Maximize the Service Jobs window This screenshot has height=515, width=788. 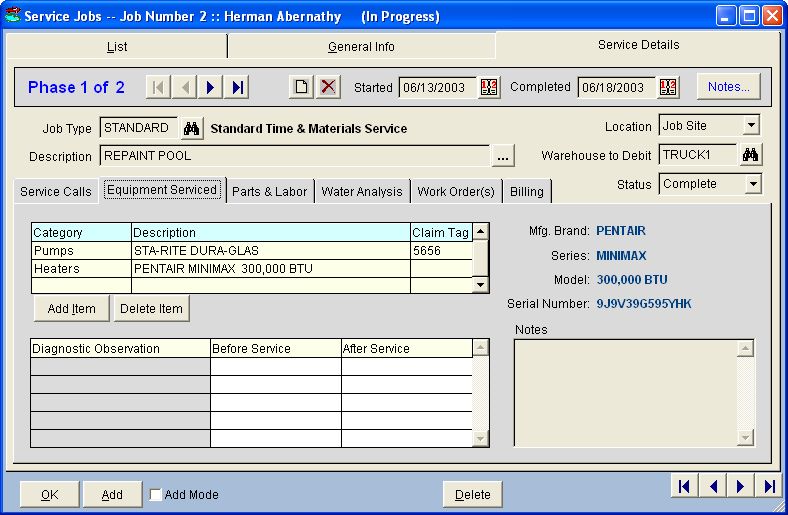749,16
